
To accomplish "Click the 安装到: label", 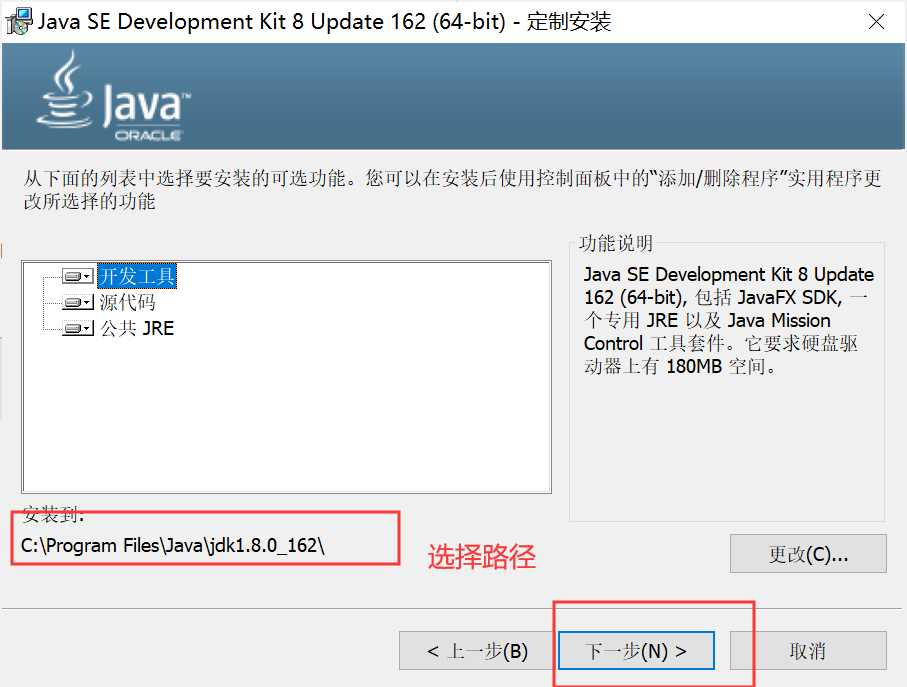I will tap(53, 514).
